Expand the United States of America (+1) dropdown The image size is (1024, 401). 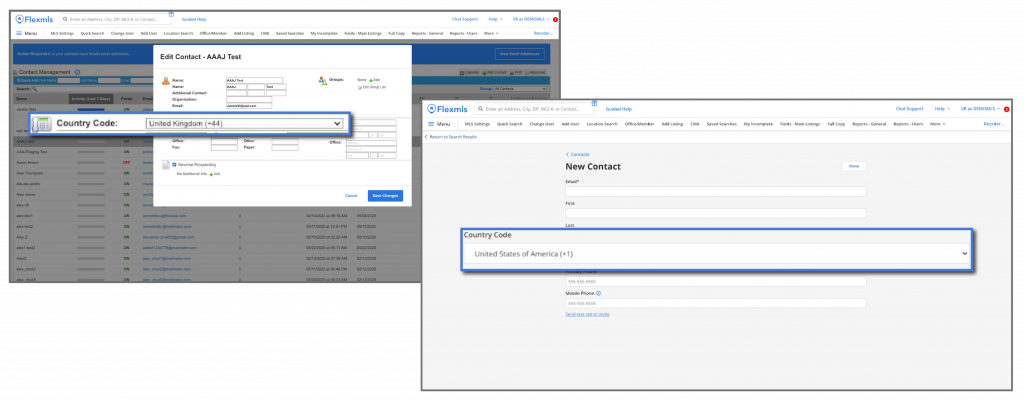[717, 254]
